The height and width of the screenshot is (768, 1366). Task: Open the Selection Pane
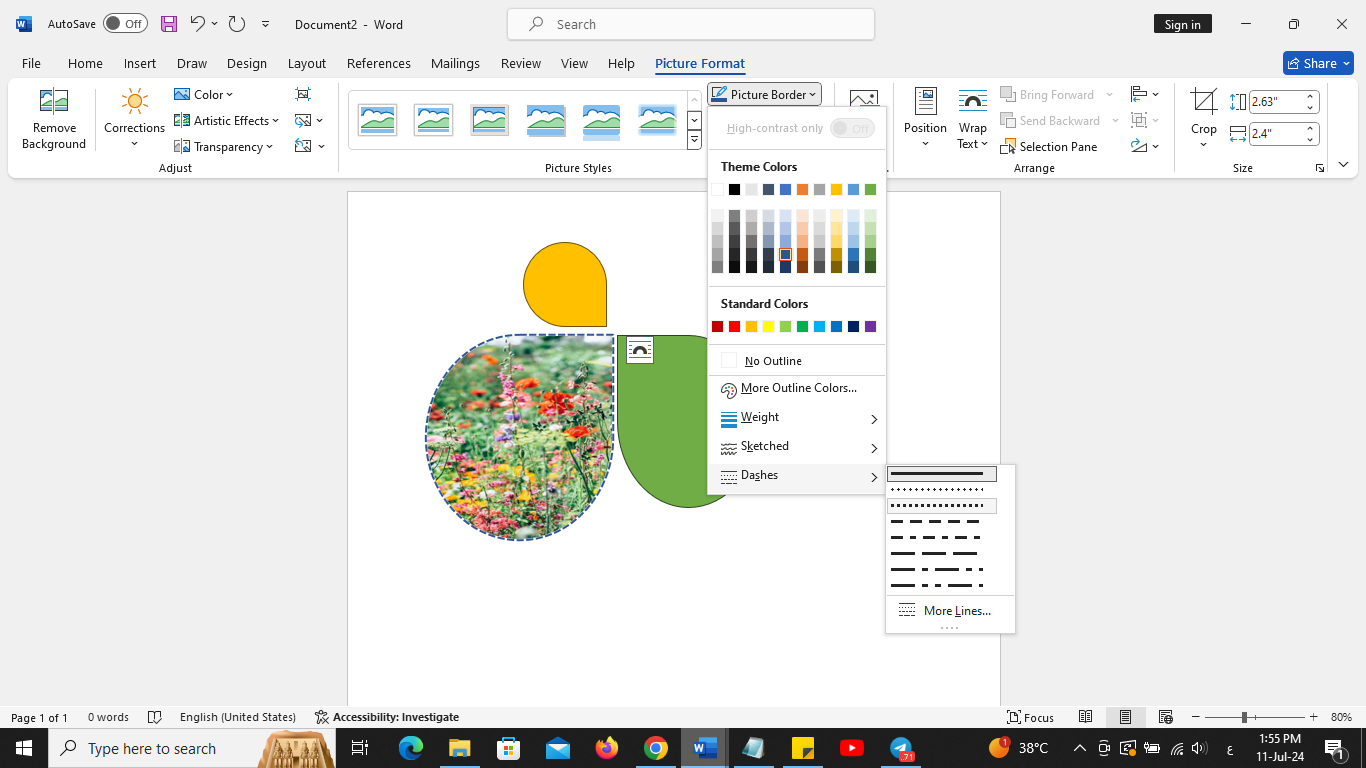pyautogui.click(x=1050, y=146)
